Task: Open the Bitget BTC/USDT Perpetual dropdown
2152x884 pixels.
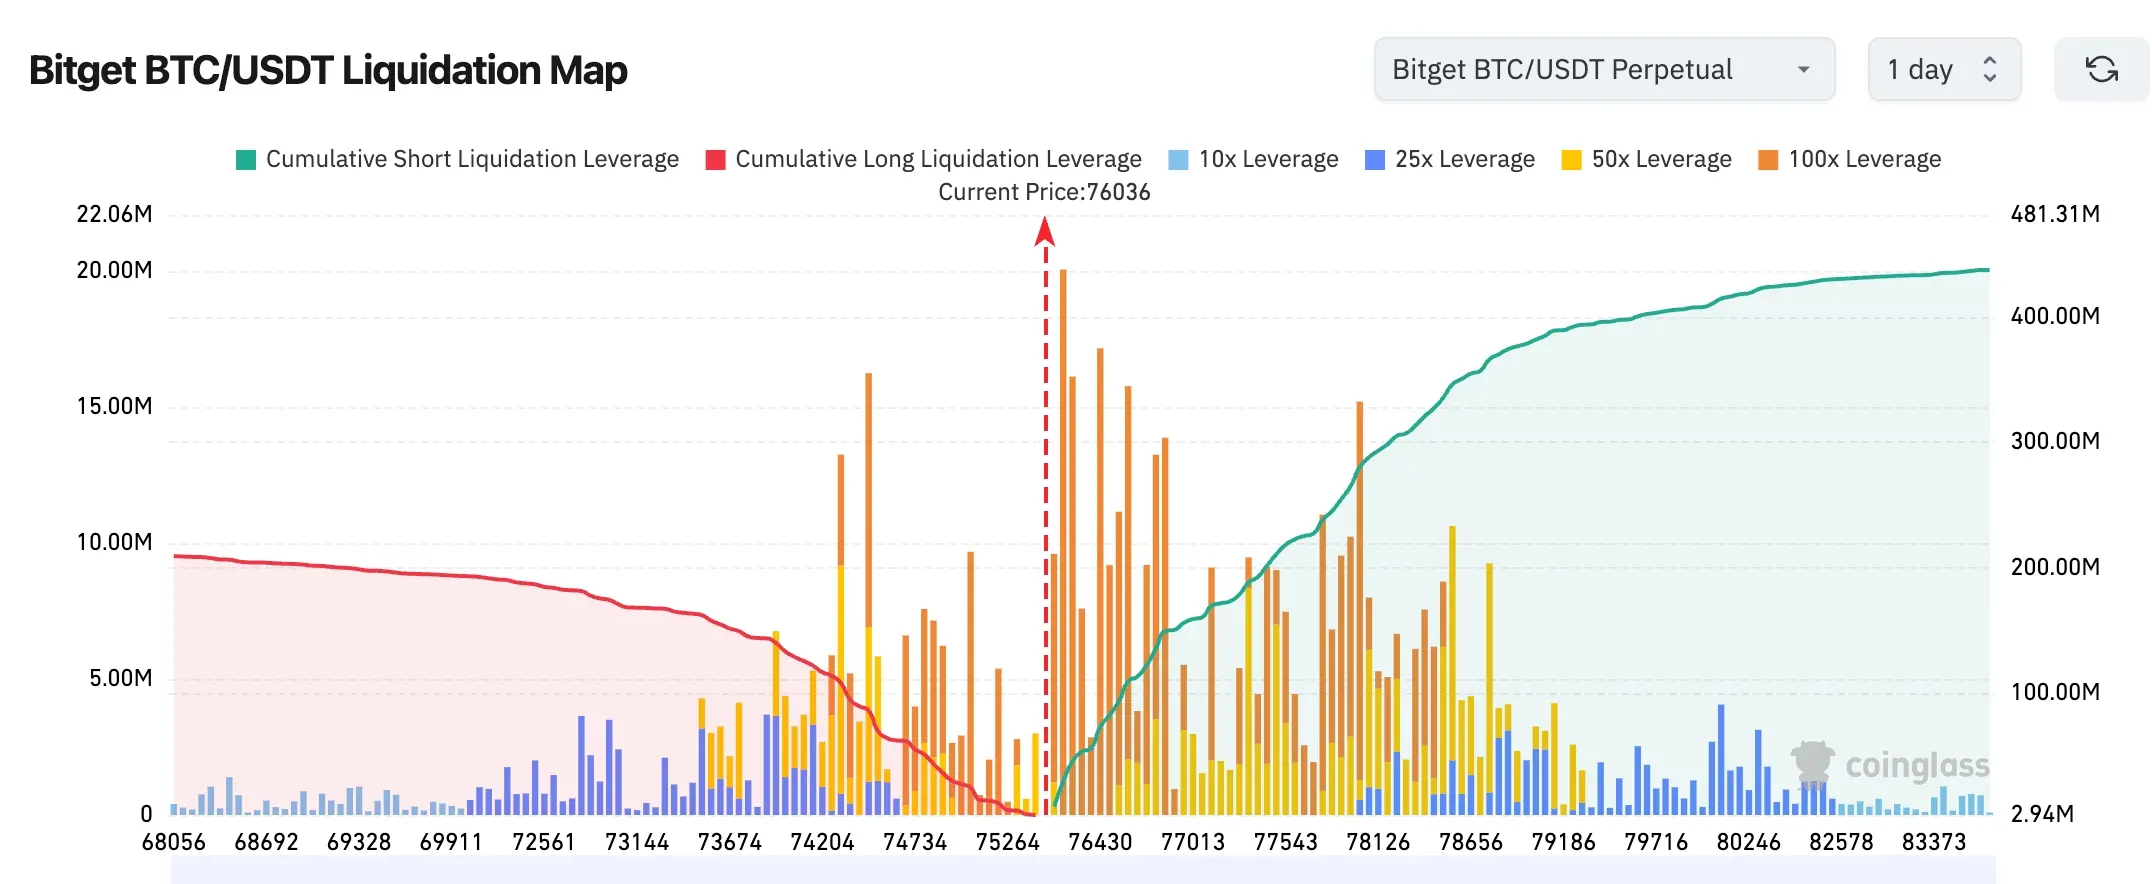Action: click(1604, 69)
